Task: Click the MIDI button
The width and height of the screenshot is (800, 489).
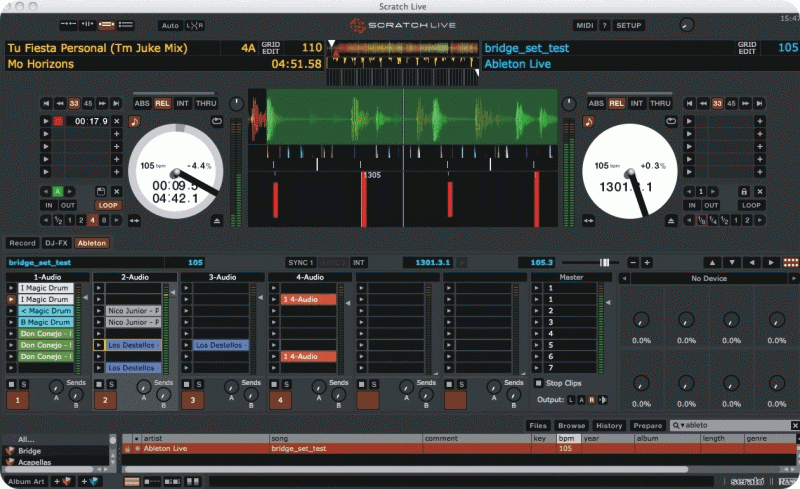Action: coord(585,25)
